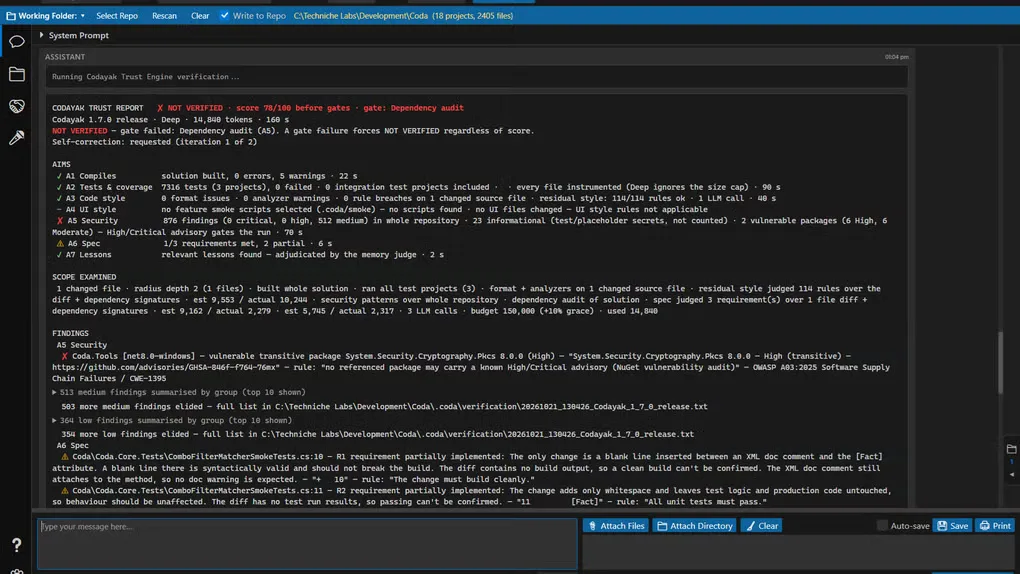Expand the right panel collapse arrow
The width and height of the screenshot is (1020, 574).
(x=1012, y=474)
